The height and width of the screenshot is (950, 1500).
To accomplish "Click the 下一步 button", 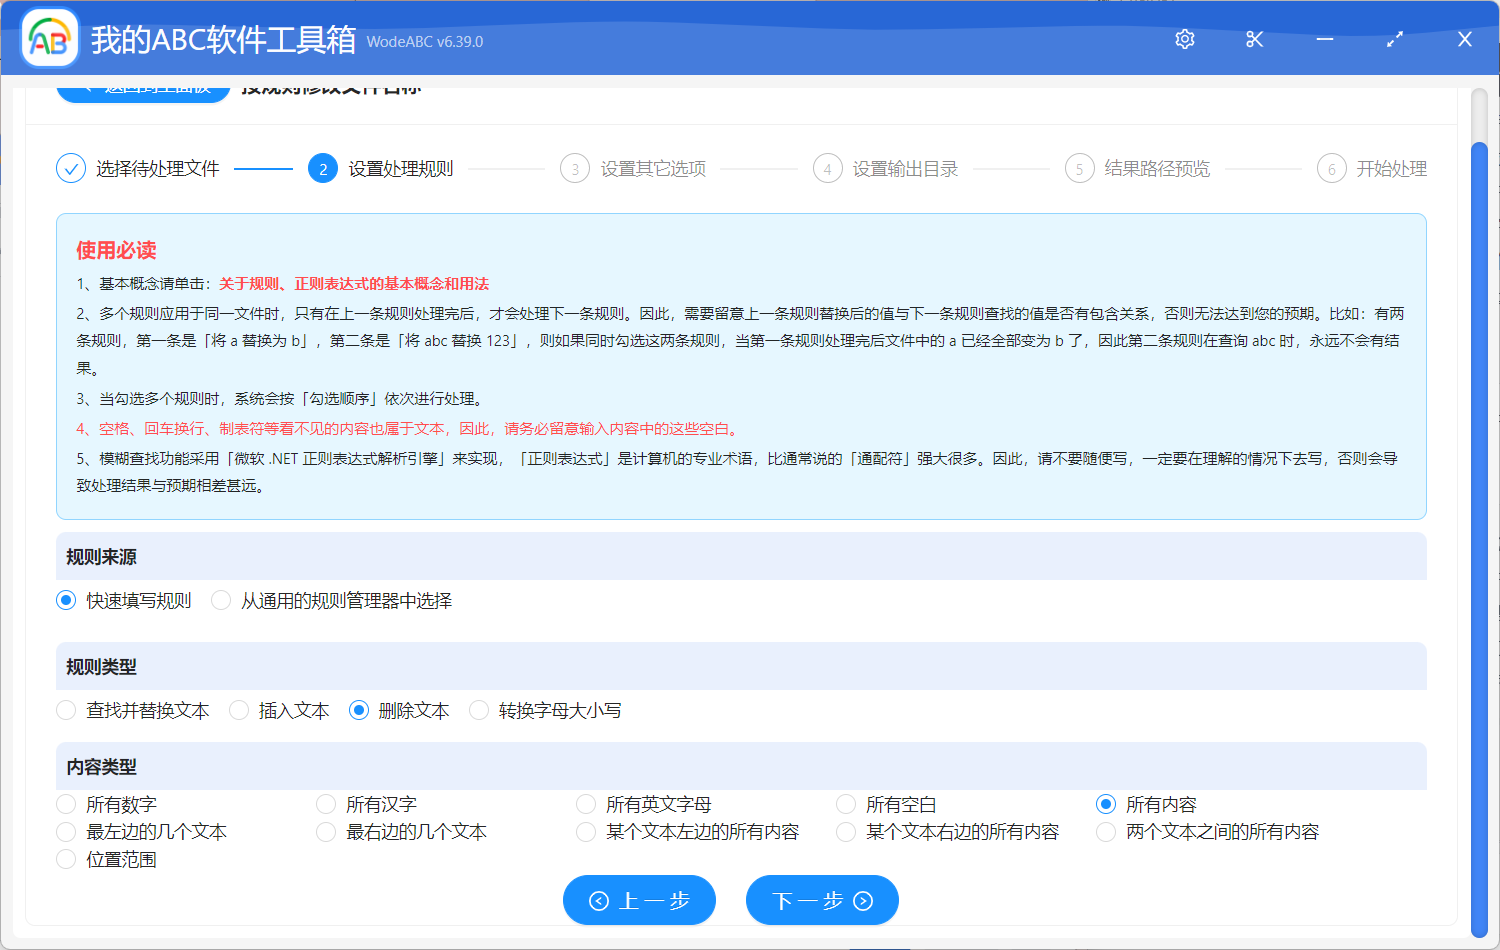I will (822, 900).
